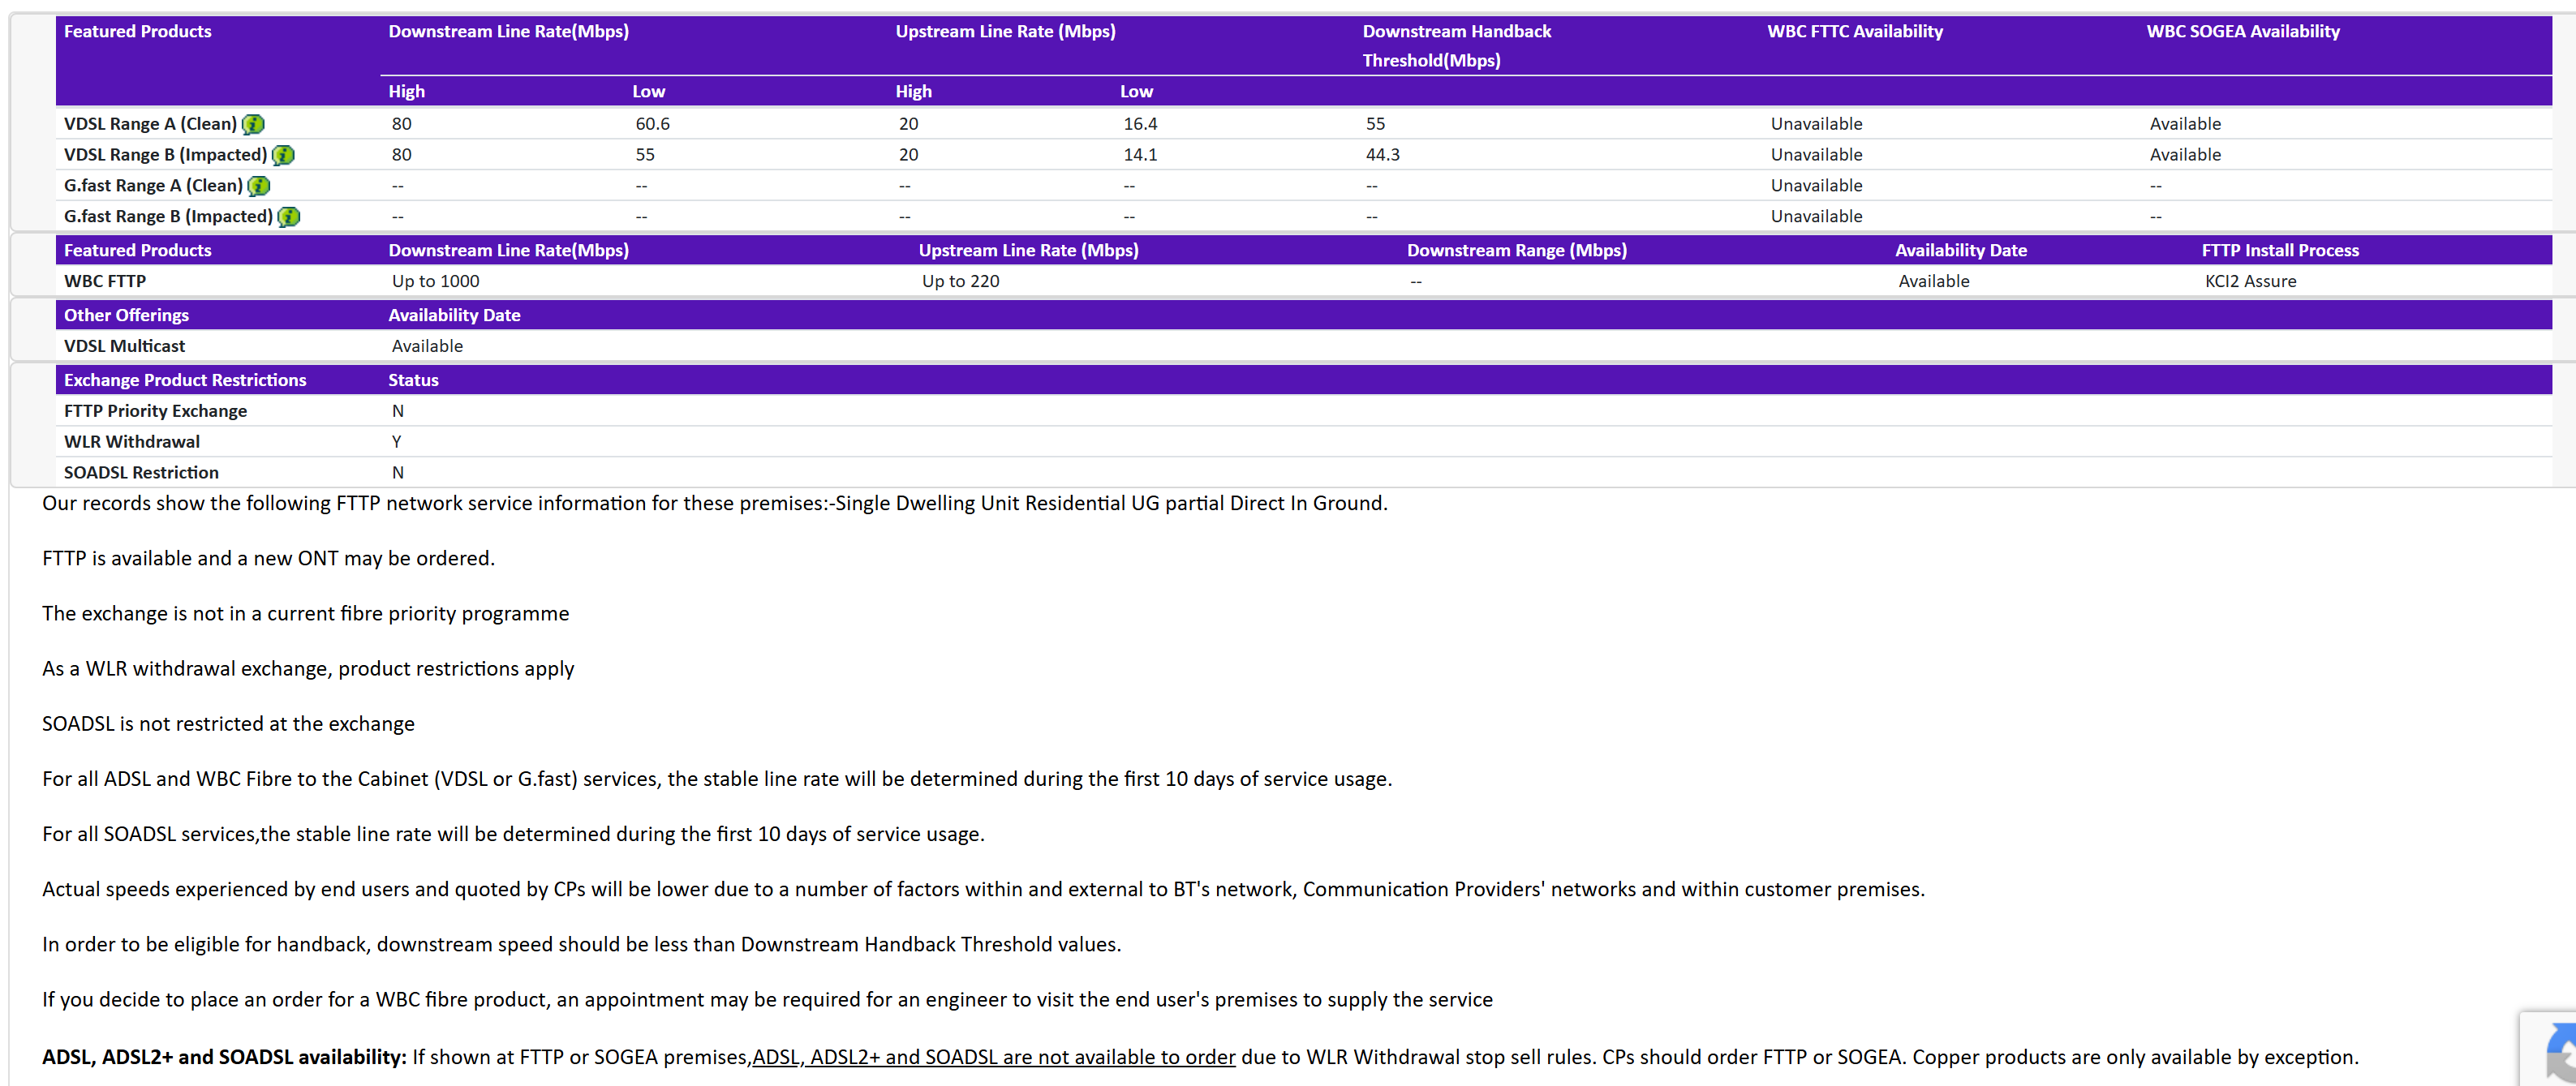Click the VDSL Multicast row label

125,346
